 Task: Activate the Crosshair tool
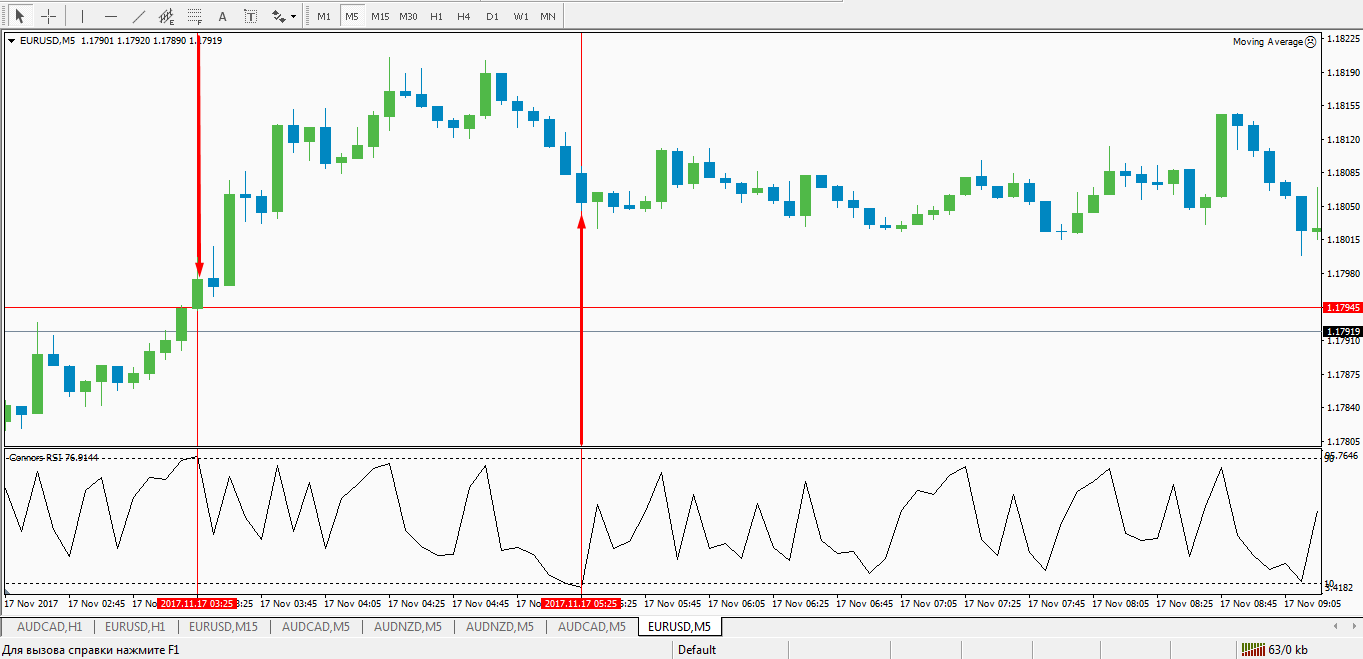click(47, 16)
